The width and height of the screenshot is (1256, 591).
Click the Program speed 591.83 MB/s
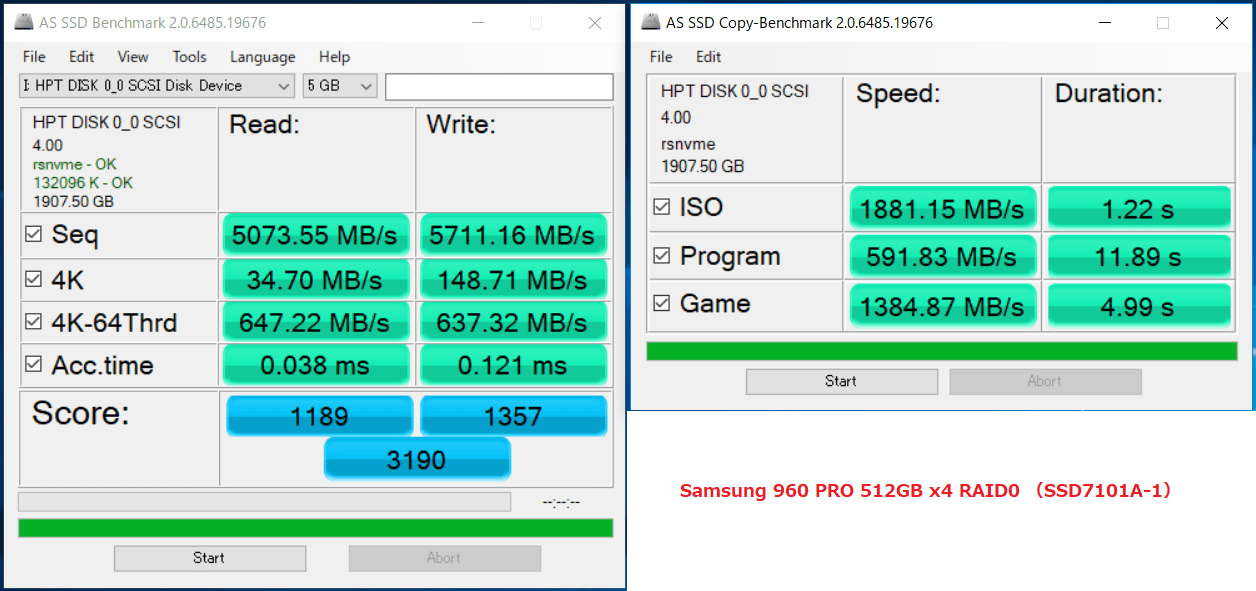pyautogui.click(x=943, y=257)
